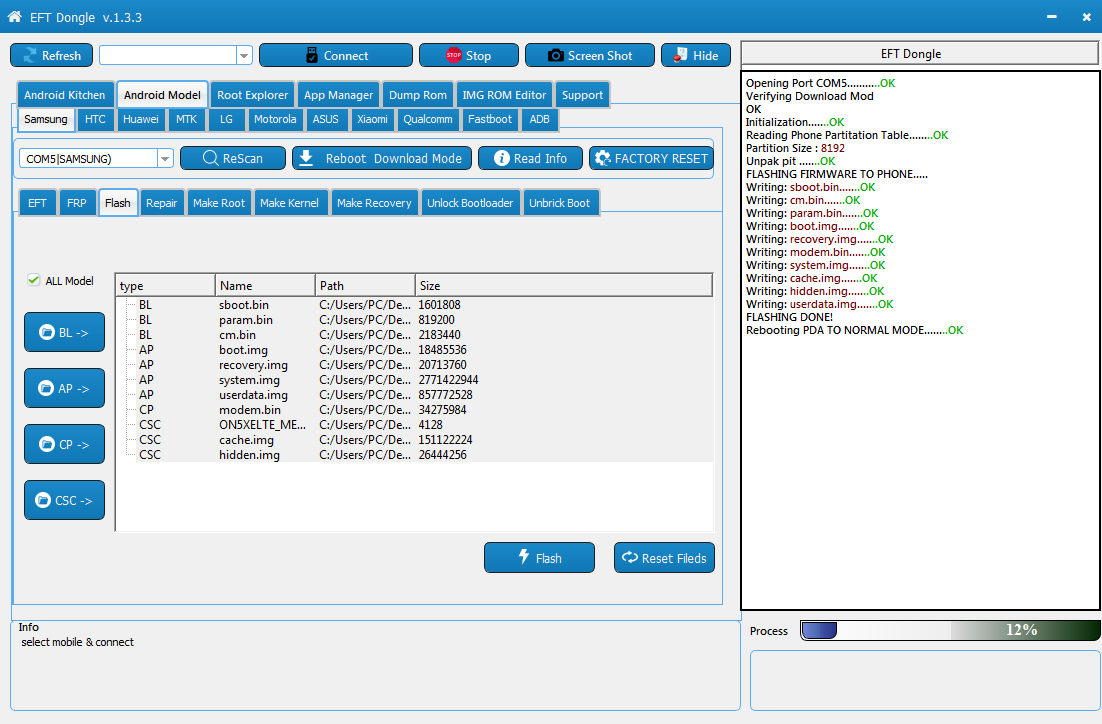The image size is (1102, 724).
Task: Open the Root Explorer tab
Action: (252, 95)
